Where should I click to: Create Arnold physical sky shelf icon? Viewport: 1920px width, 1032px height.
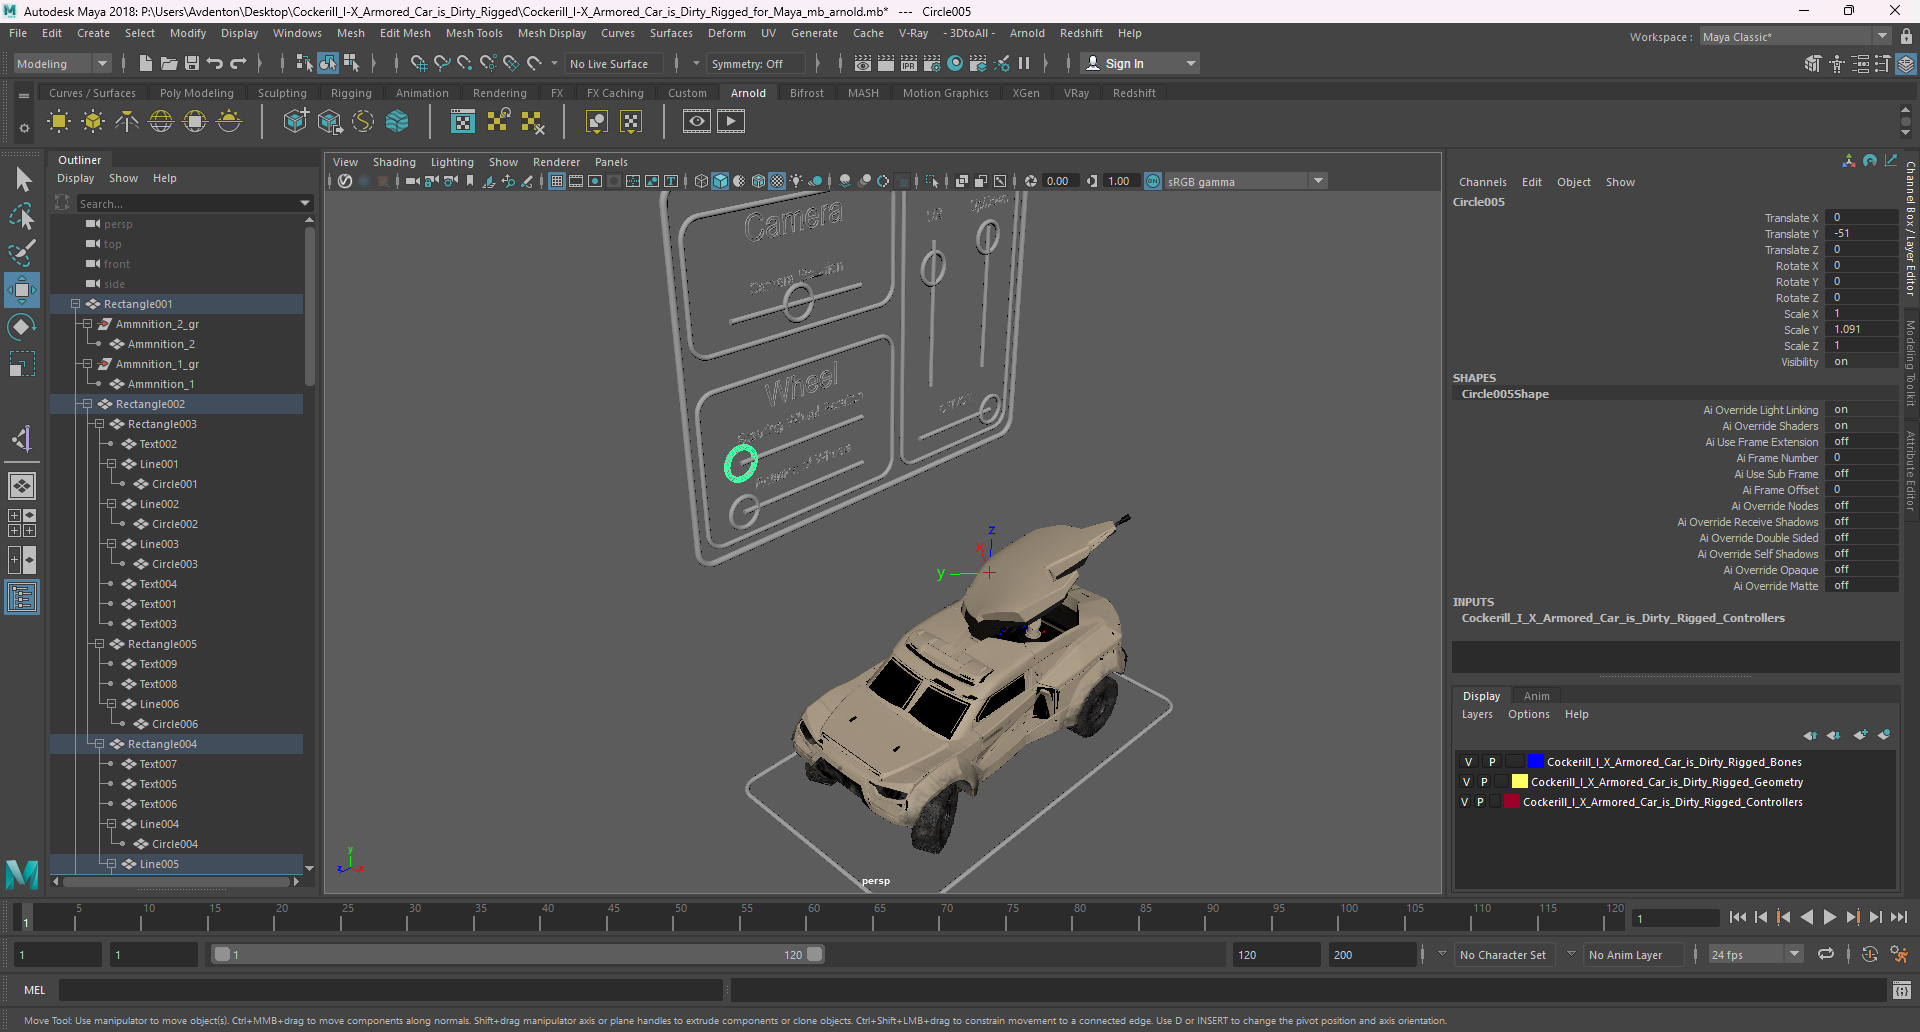(229, 122)
